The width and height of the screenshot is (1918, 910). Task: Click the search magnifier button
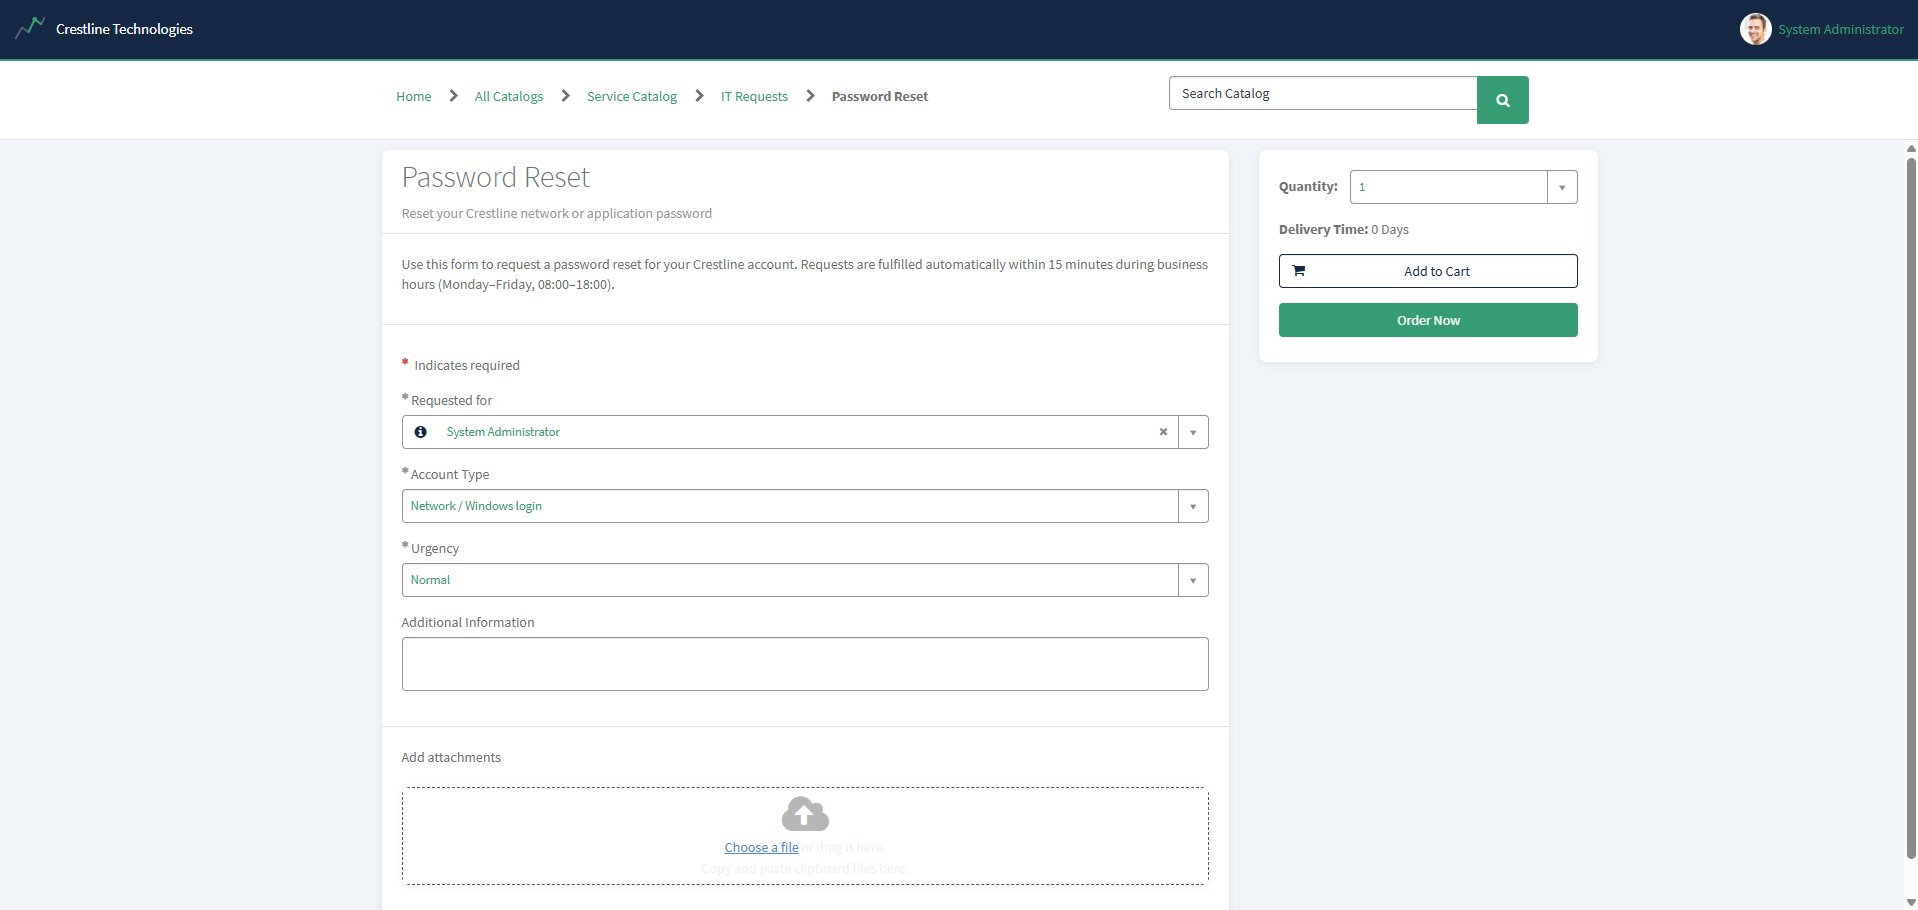(x=1502, y=100)
